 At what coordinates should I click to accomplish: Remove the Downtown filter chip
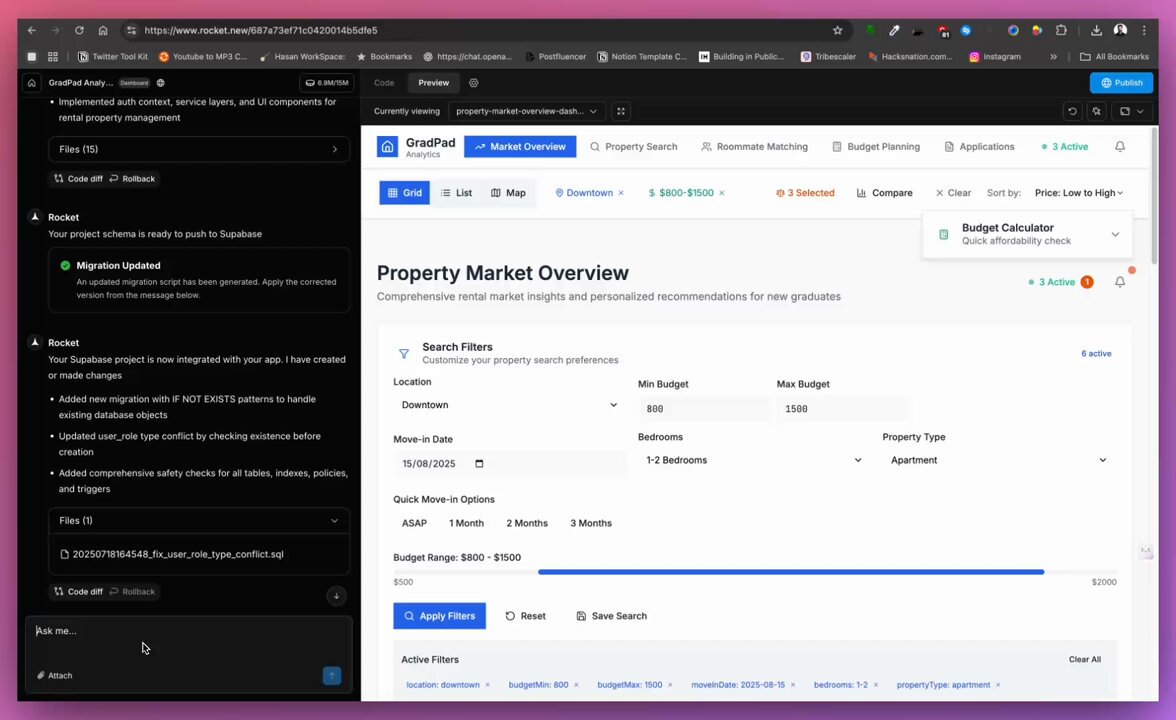(621, 193)
